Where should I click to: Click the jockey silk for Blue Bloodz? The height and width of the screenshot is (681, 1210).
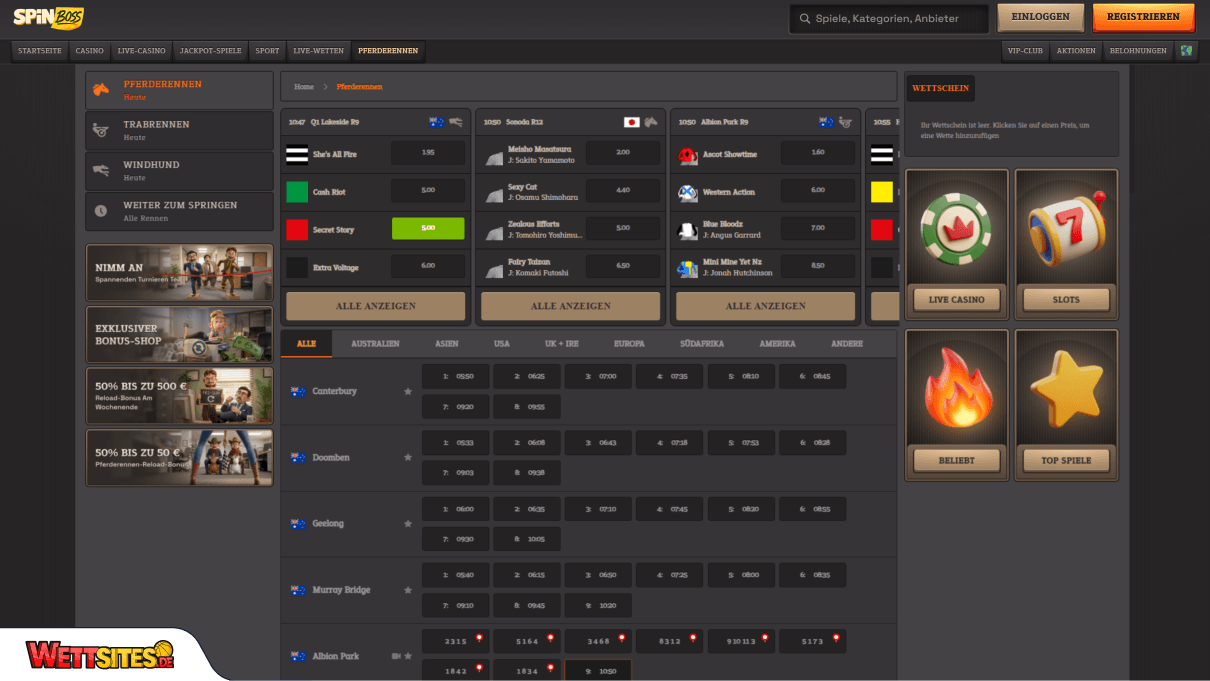[x=688, y=230]
